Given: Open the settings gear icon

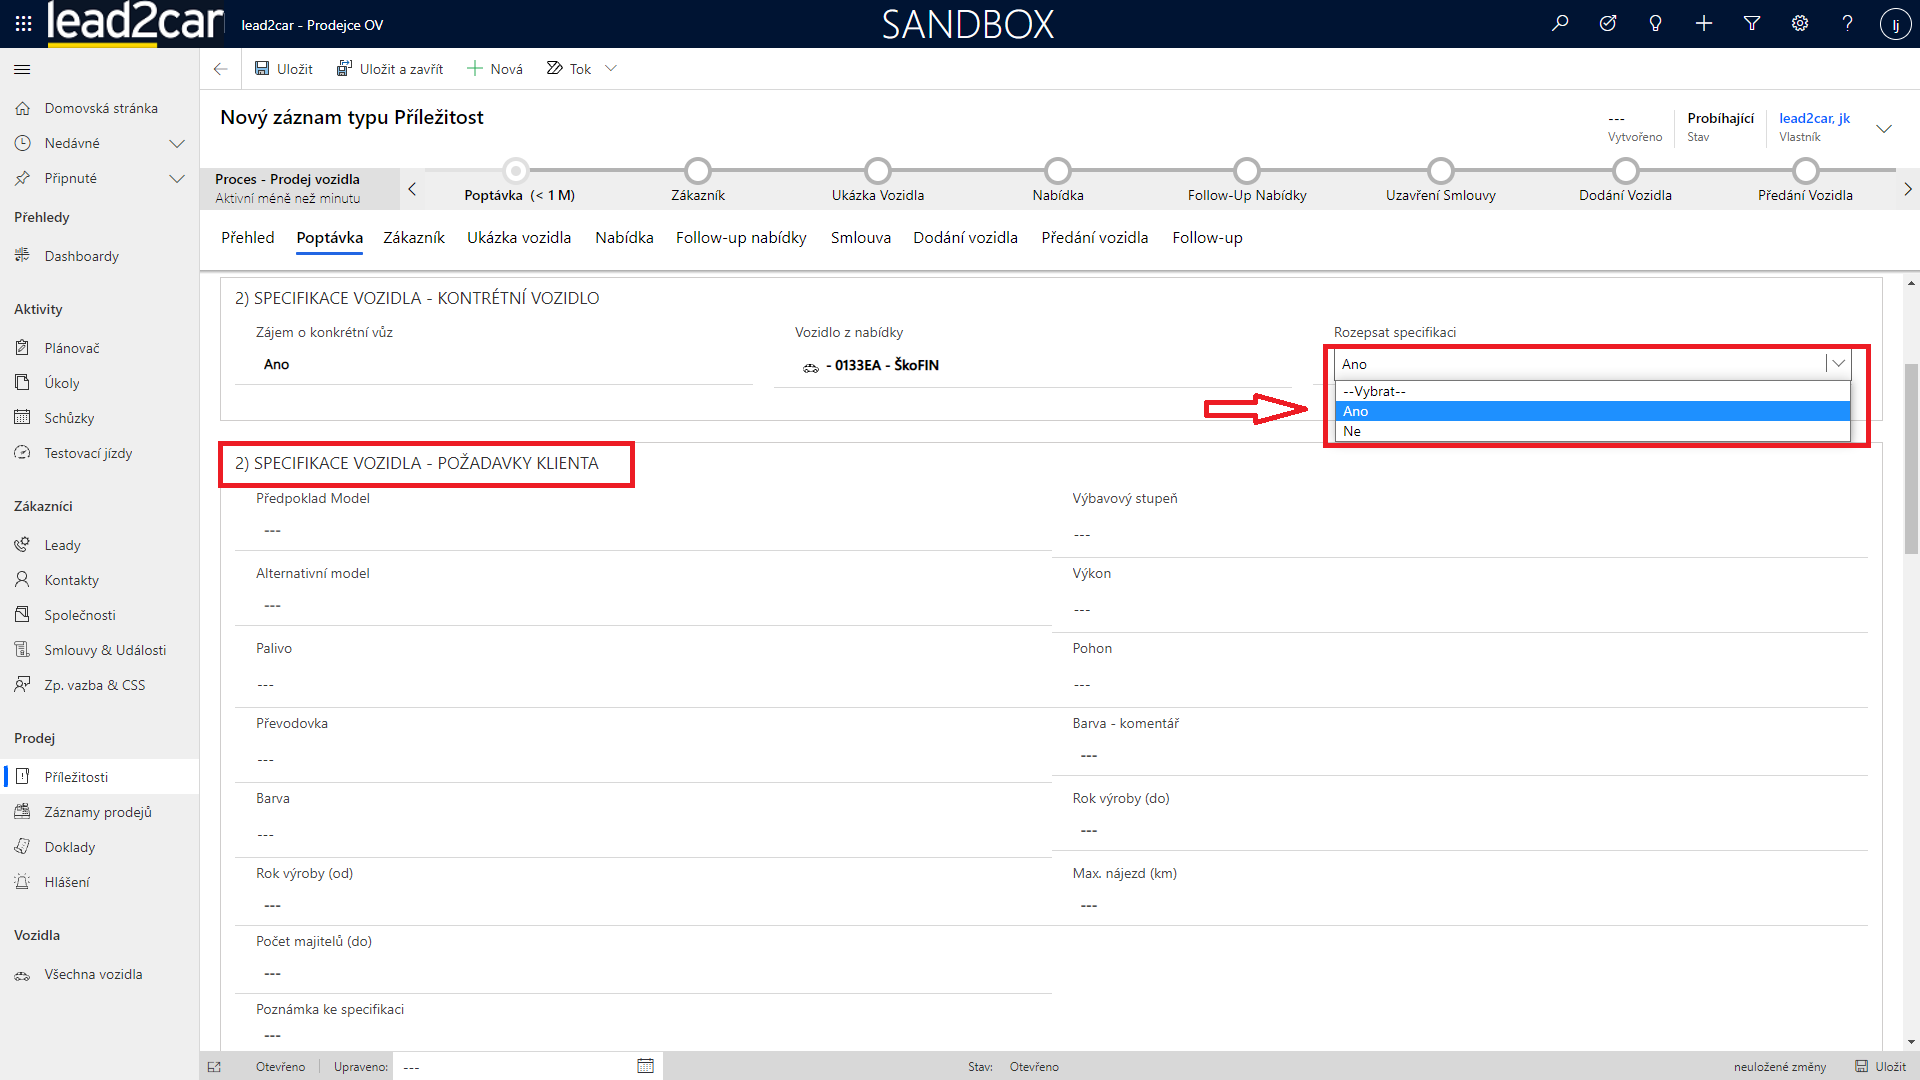Looking at the screenshot, I should [x=1800, y=23].
